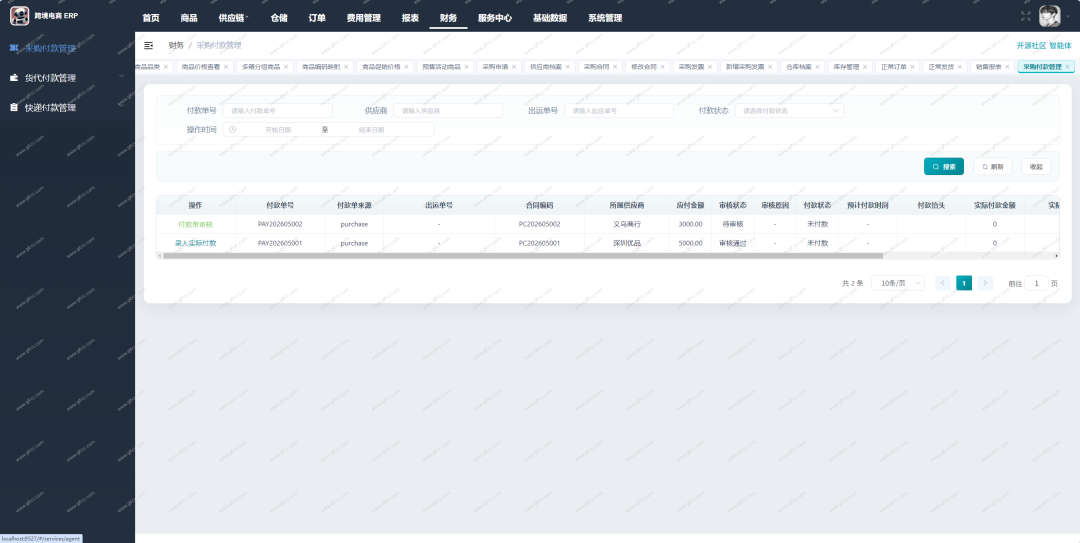Open the 首页 top menu
Screen dimensions: 1080x543
tap(150, 18)
